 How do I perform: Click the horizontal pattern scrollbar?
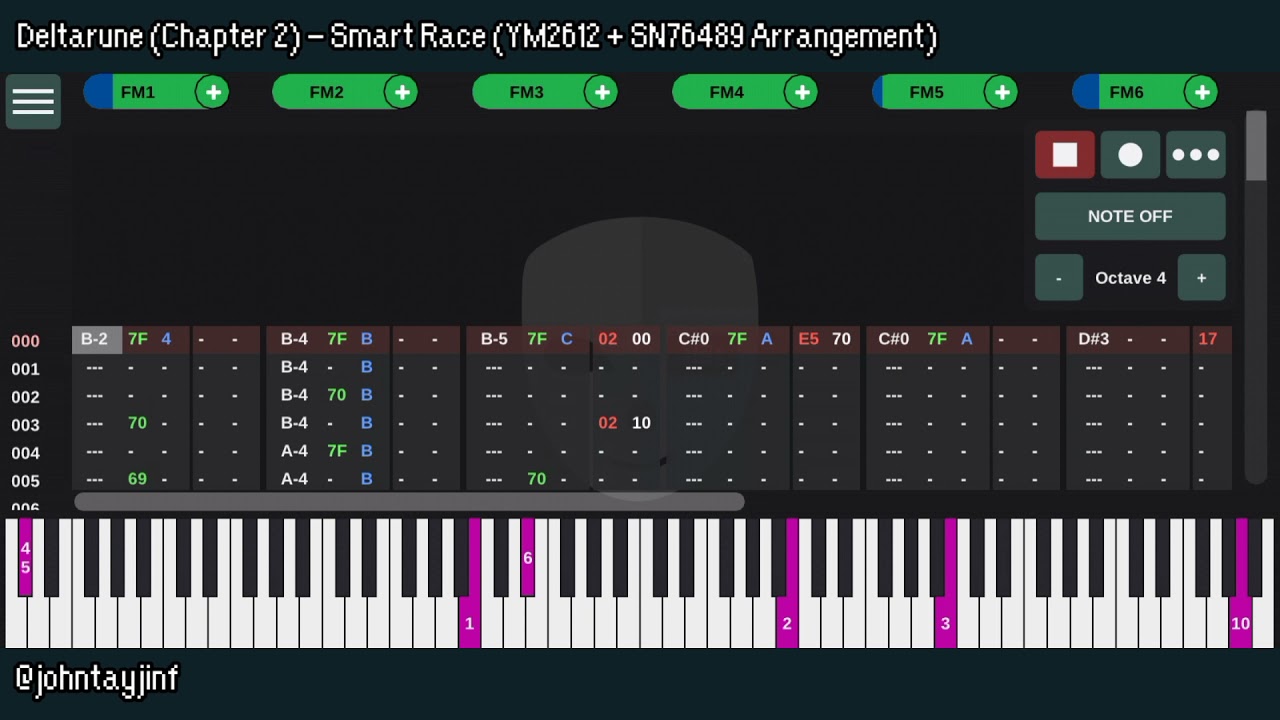click(409, 501)
